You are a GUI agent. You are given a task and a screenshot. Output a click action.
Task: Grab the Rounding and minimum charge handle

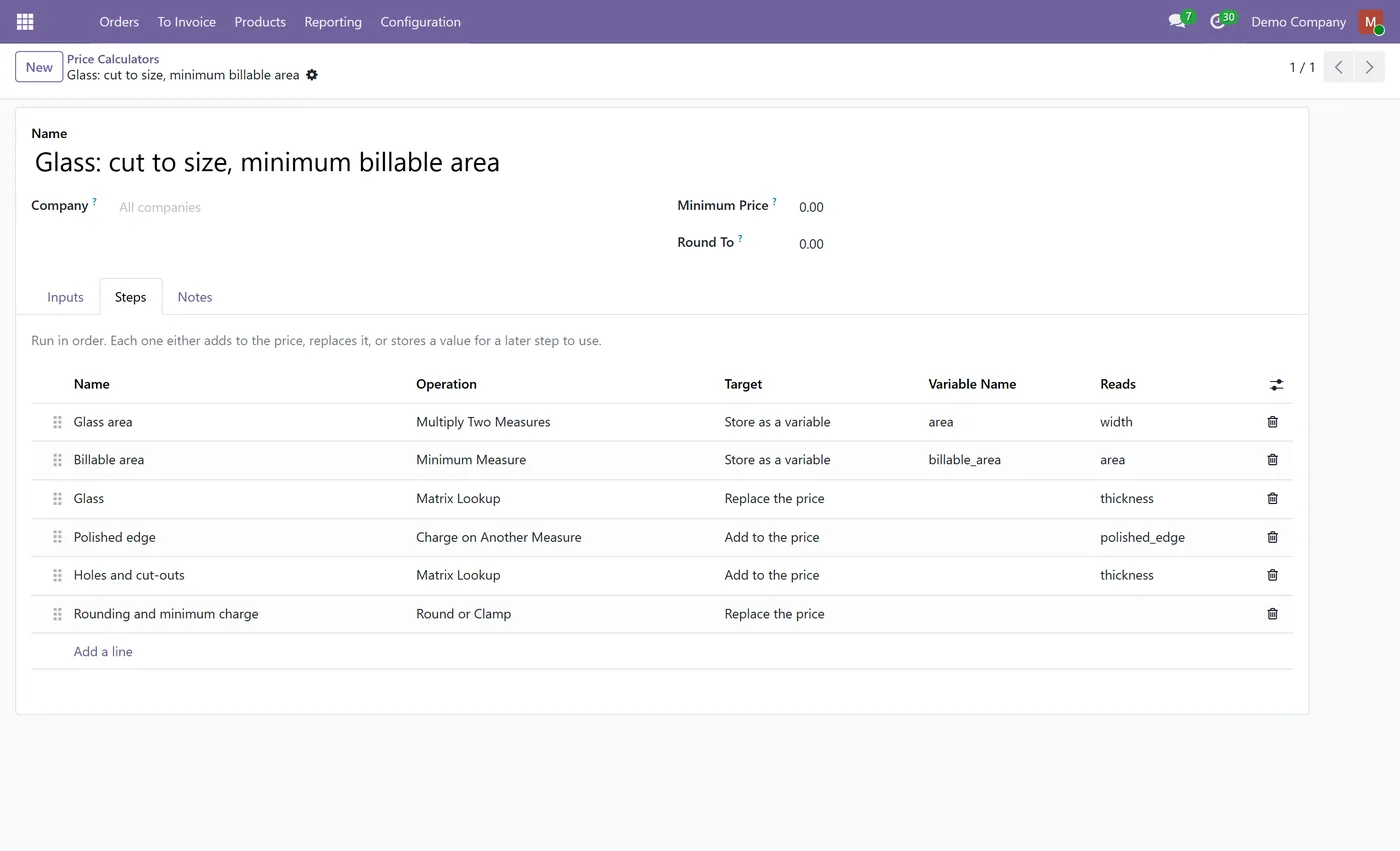[57, 614]
